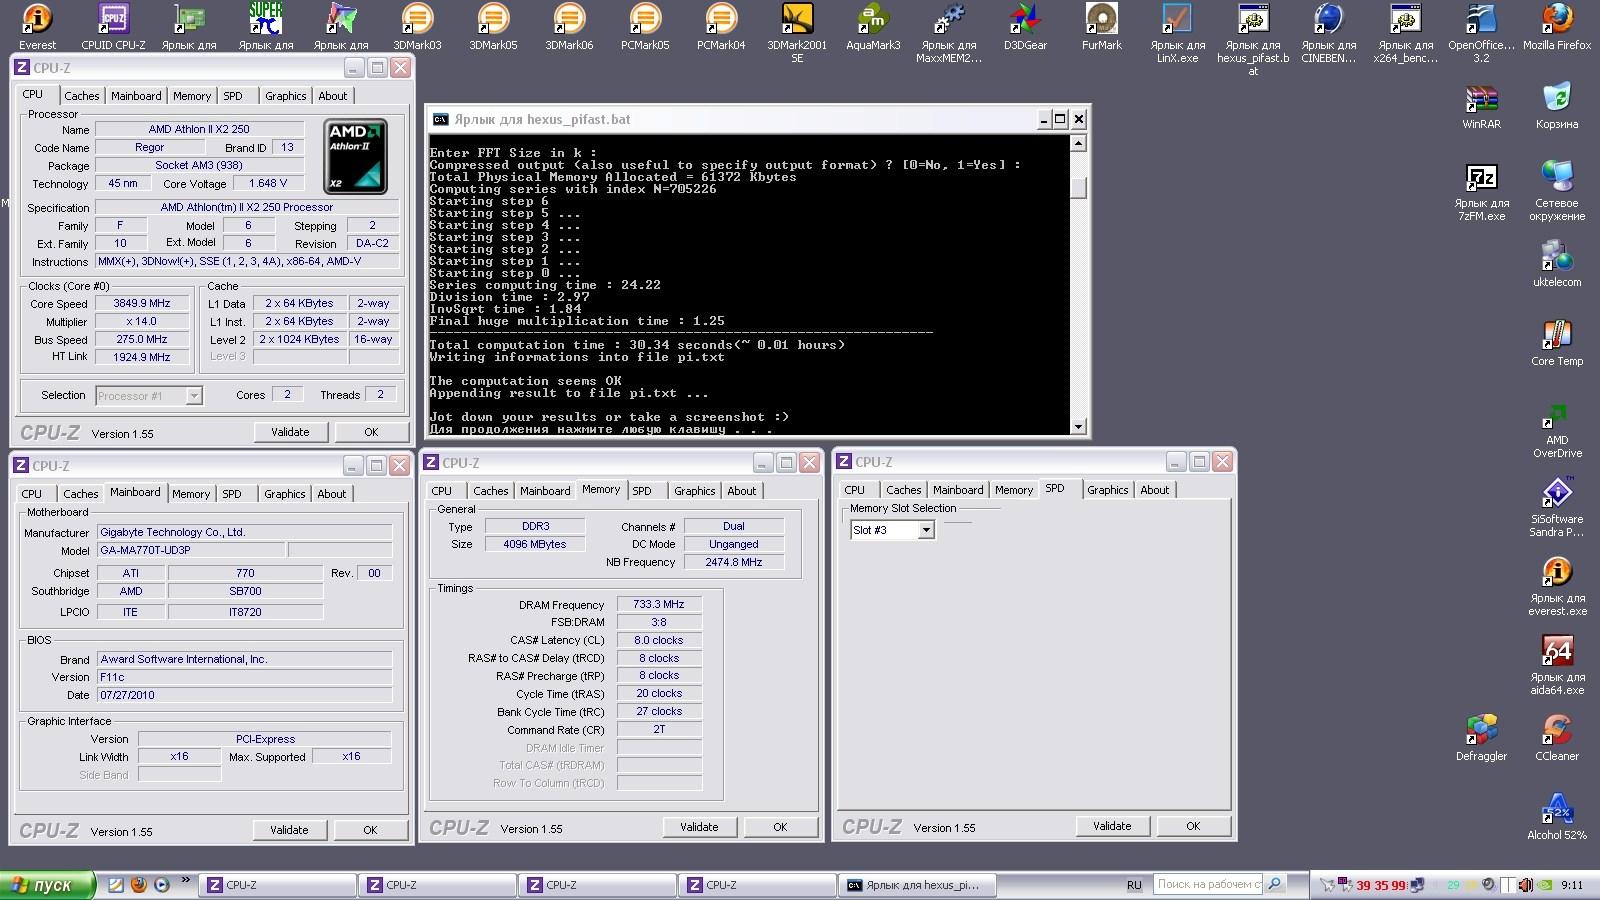Open the Корзина recycle bin icon

click(x=1557, y=106)
